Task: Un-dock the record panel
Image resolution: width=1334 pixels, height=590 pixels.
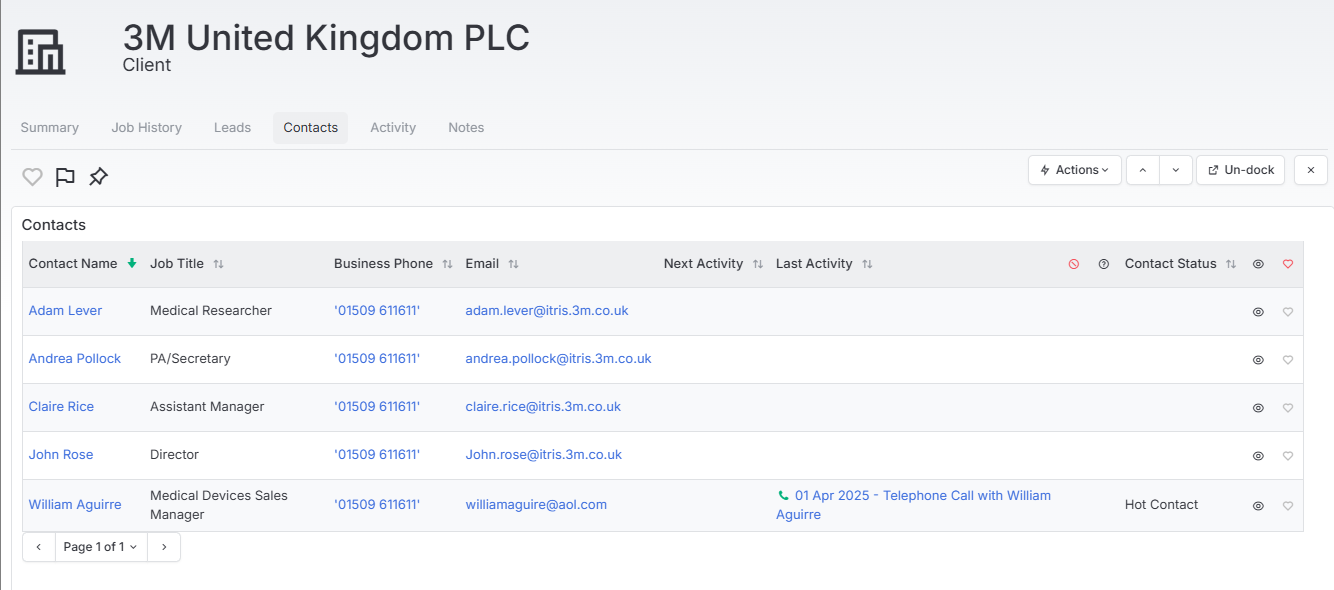Action: click(1241, 170)
